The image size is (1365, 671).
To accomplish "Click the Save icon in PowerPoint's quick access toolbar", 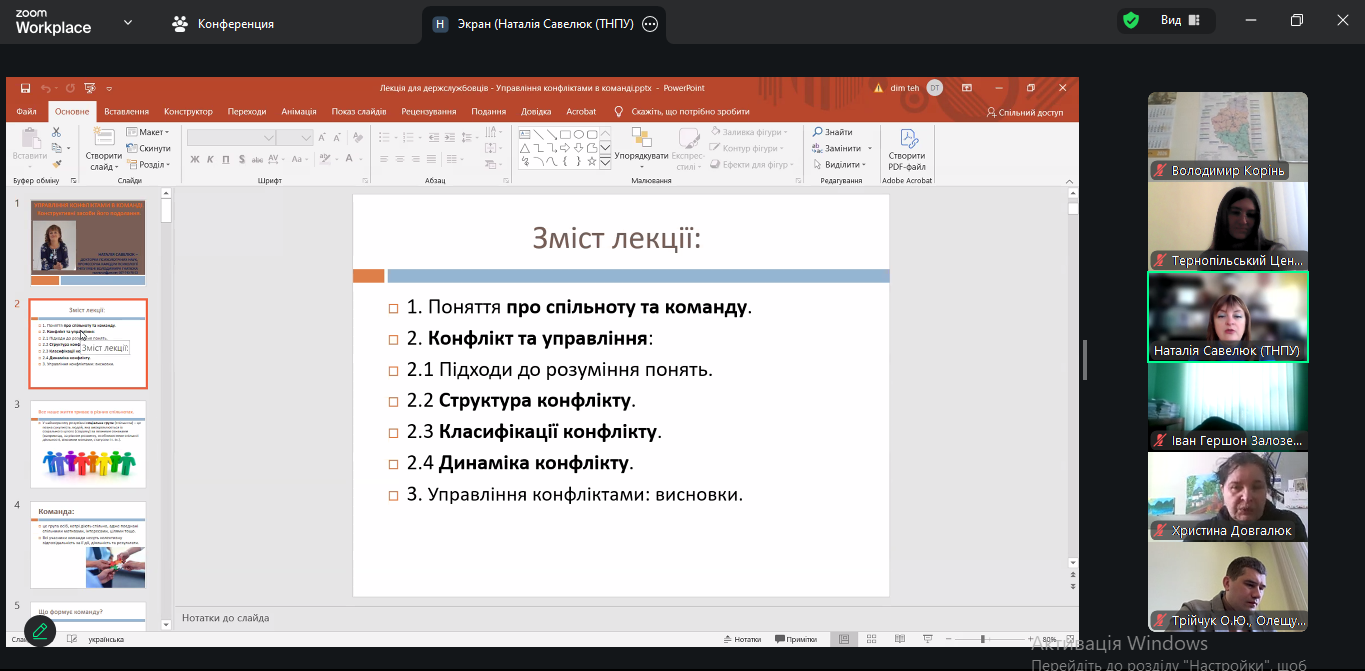I will pyautogui.click(x=25, y=88).
